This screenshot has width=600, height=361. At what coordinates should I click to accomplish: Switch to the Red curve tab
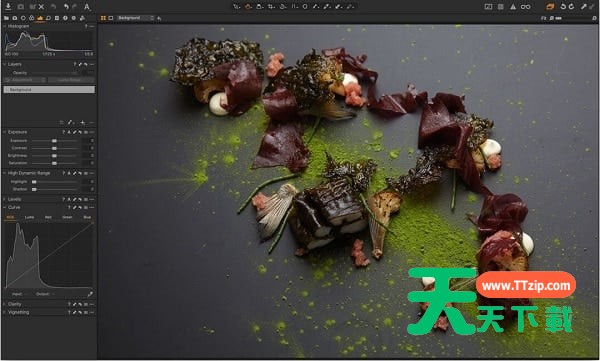click(x=48, y=217)
